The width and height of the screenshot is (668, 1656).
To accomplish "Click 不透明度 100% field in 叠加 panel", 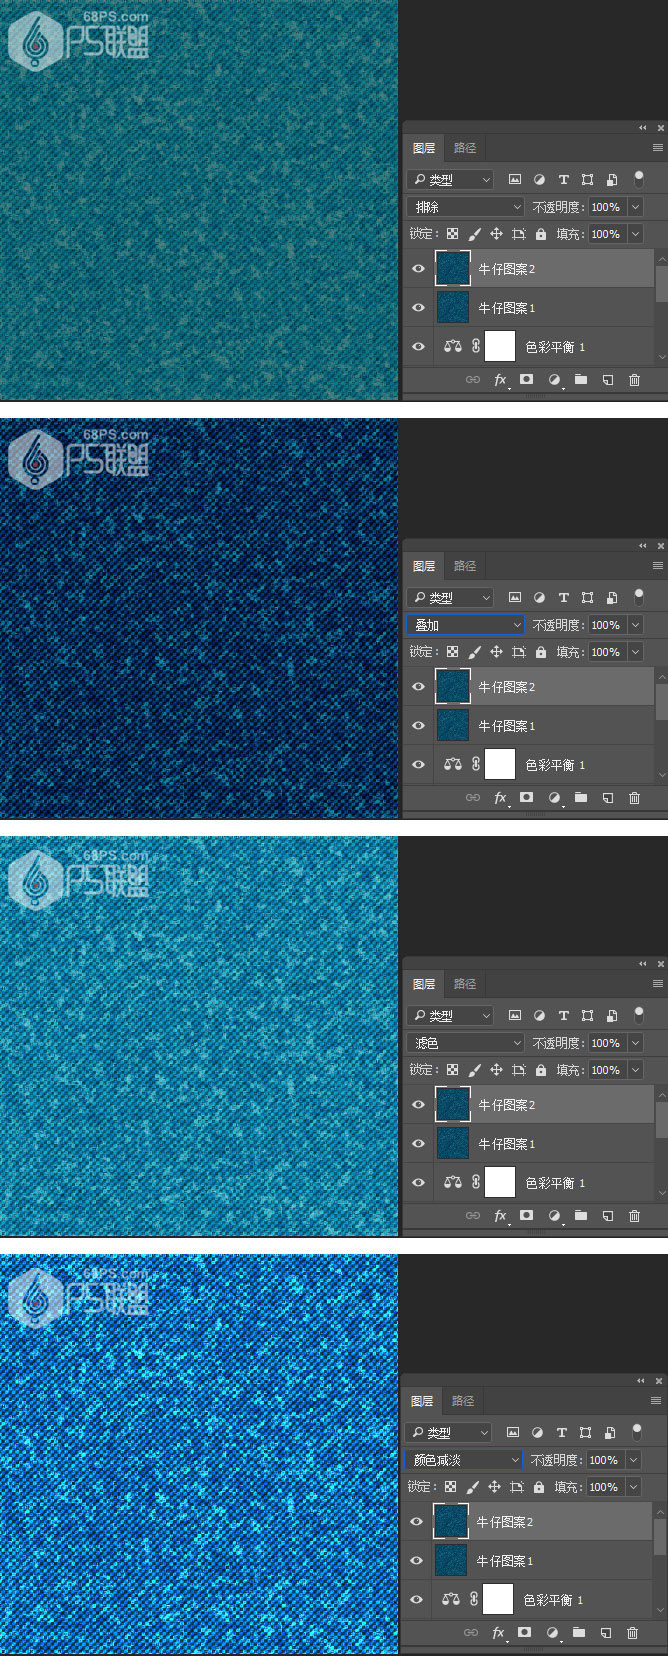I will pyautogui.click(x=606, y=625).
